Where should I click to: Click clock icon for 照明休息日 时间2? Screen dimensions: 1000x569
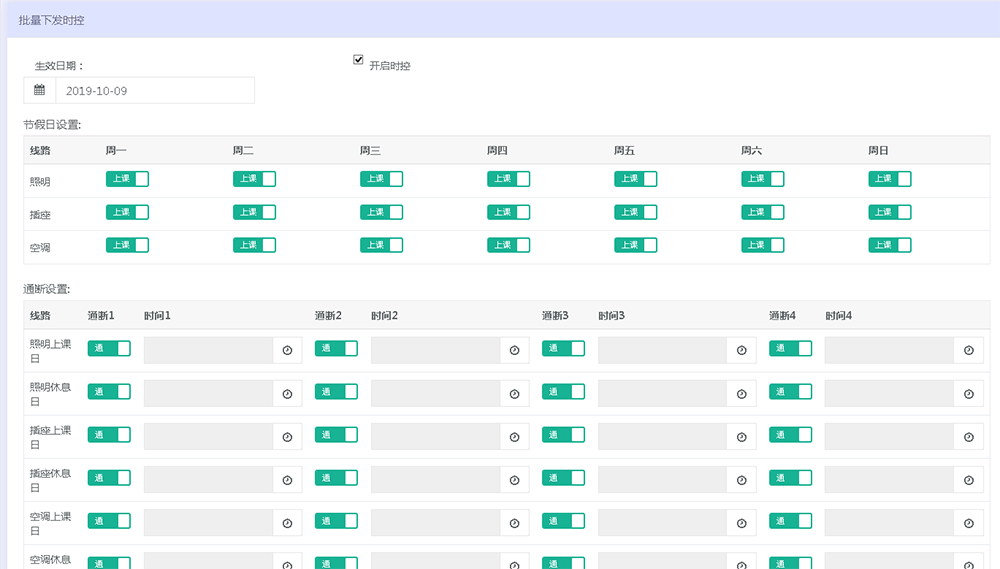[x=514, y=394]
